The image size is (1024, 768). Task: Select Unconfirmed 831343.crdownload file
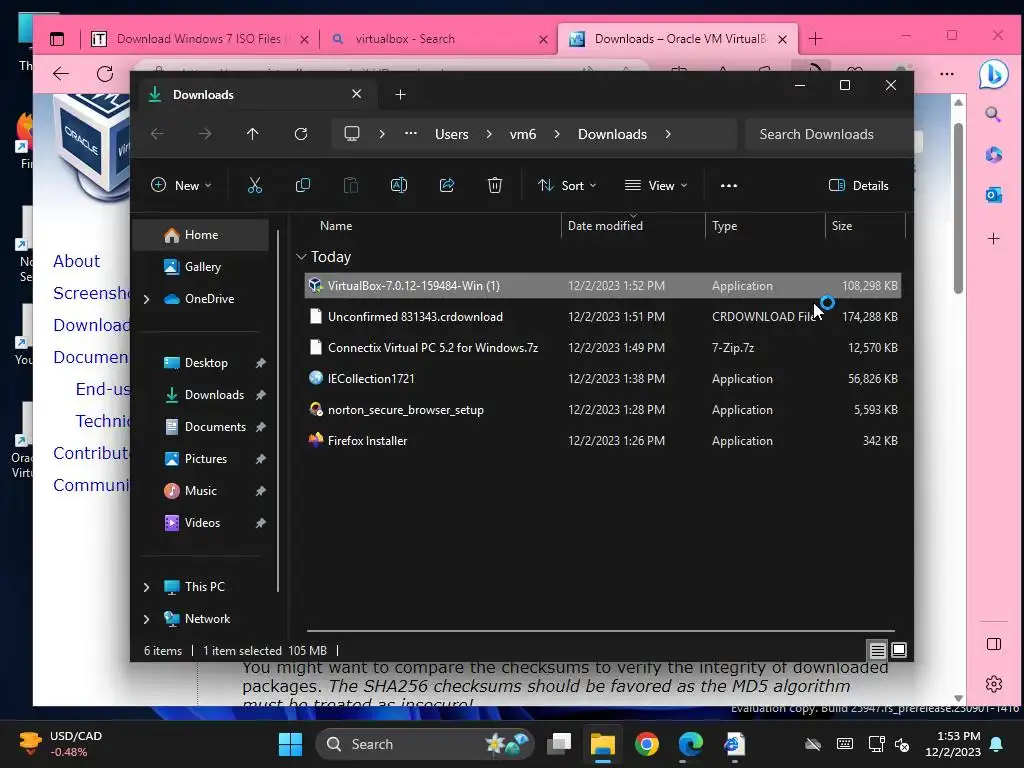[602, 317]
